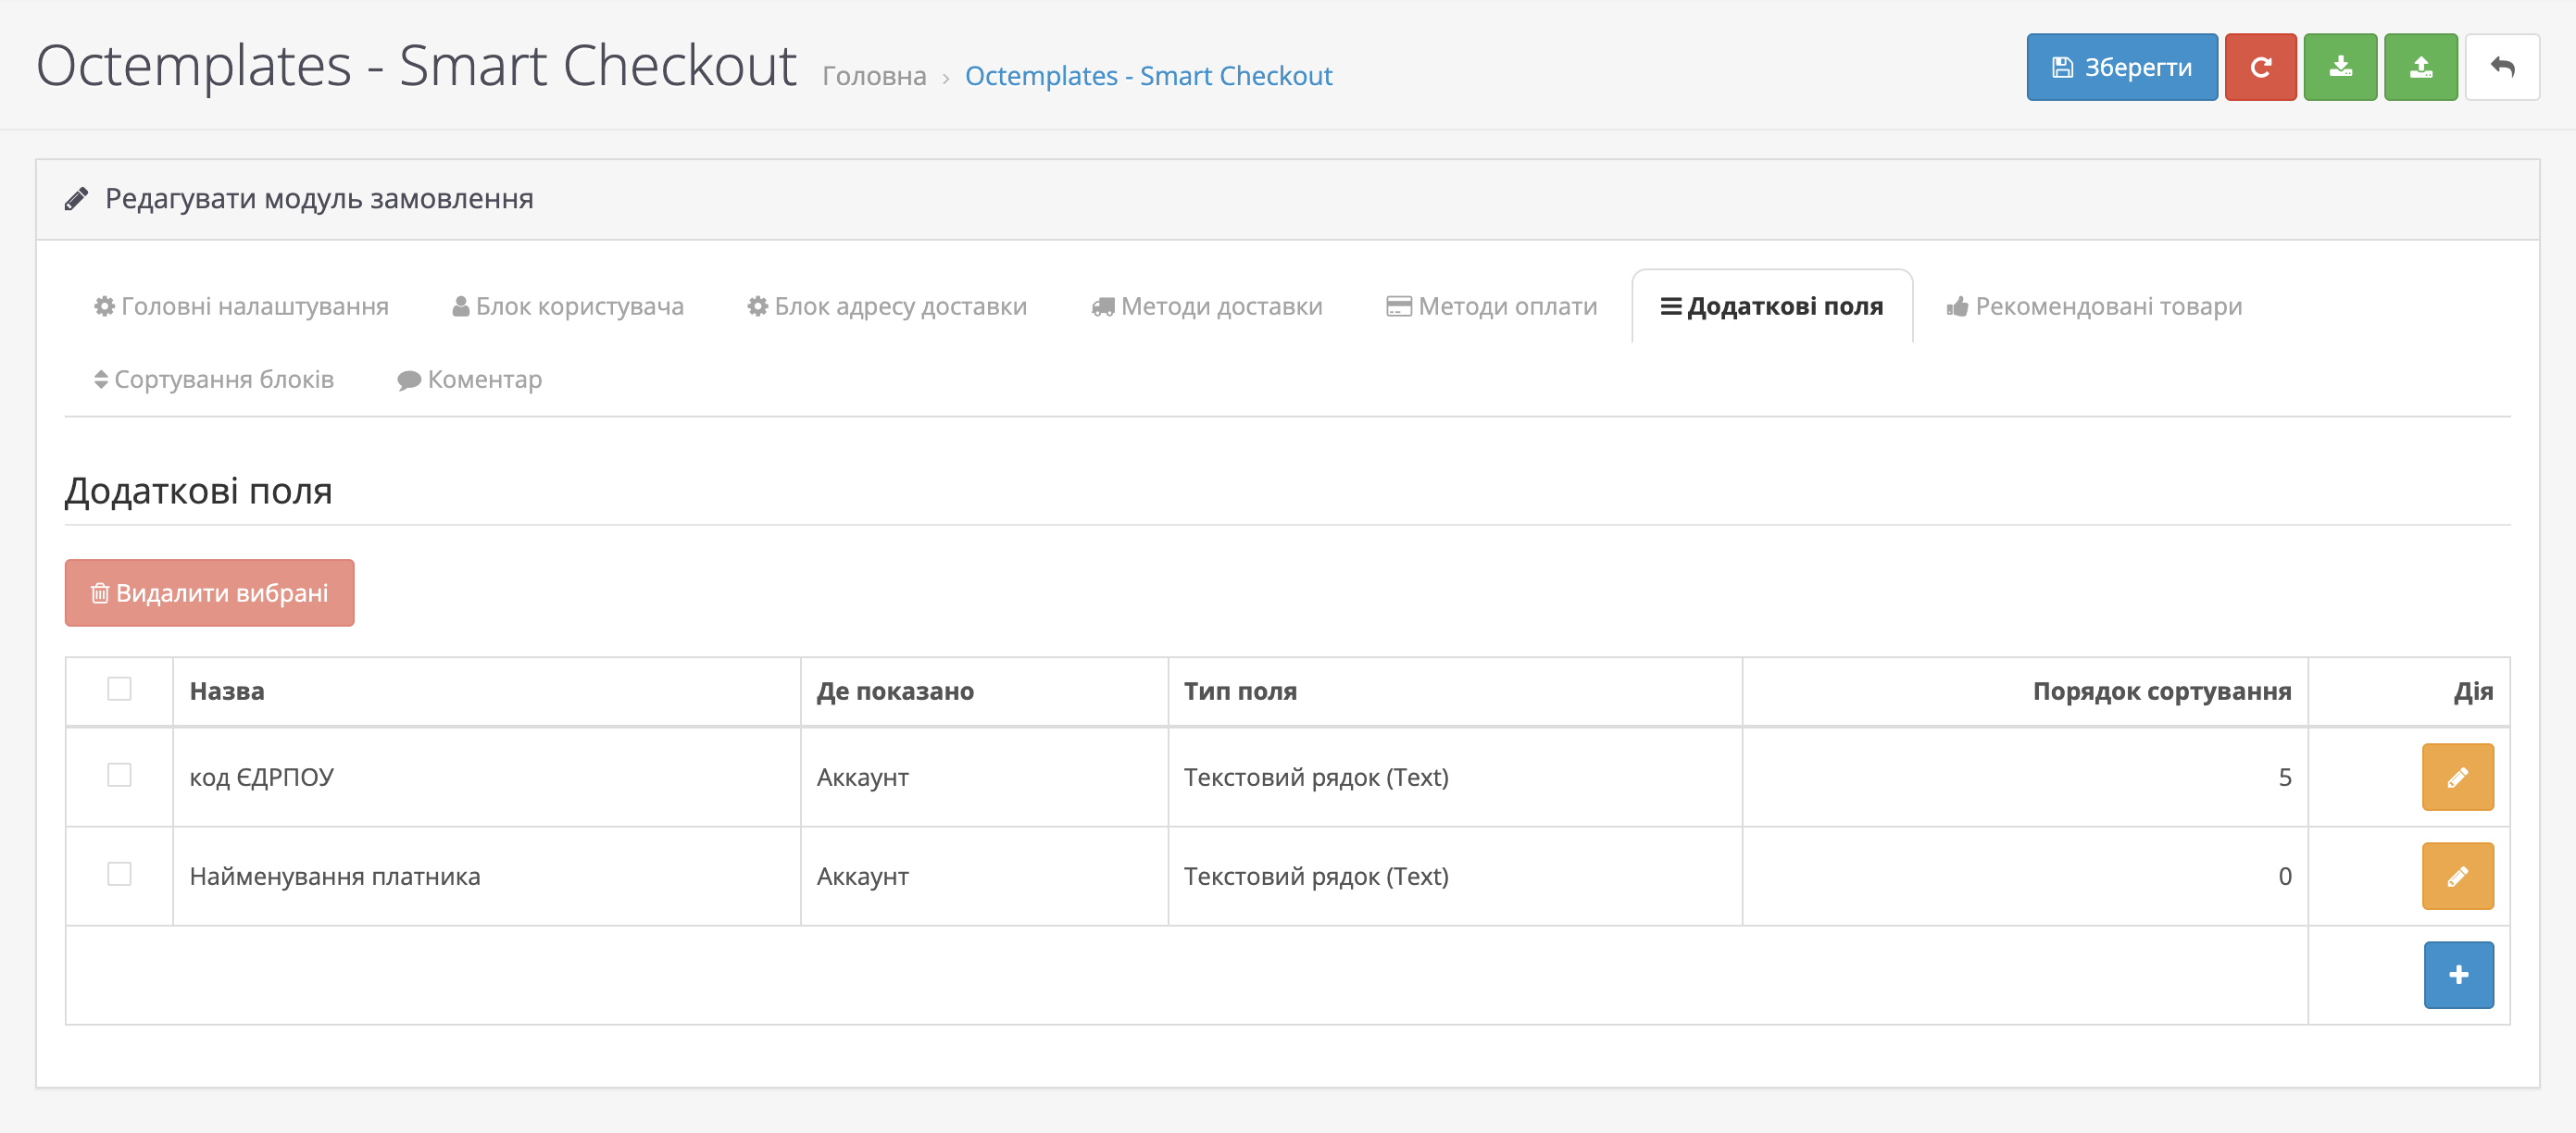The width and height of the screenshot is (2576, 1133).
Task: Toggle the select-all checkbox in the table header
Action: (119, 689)
